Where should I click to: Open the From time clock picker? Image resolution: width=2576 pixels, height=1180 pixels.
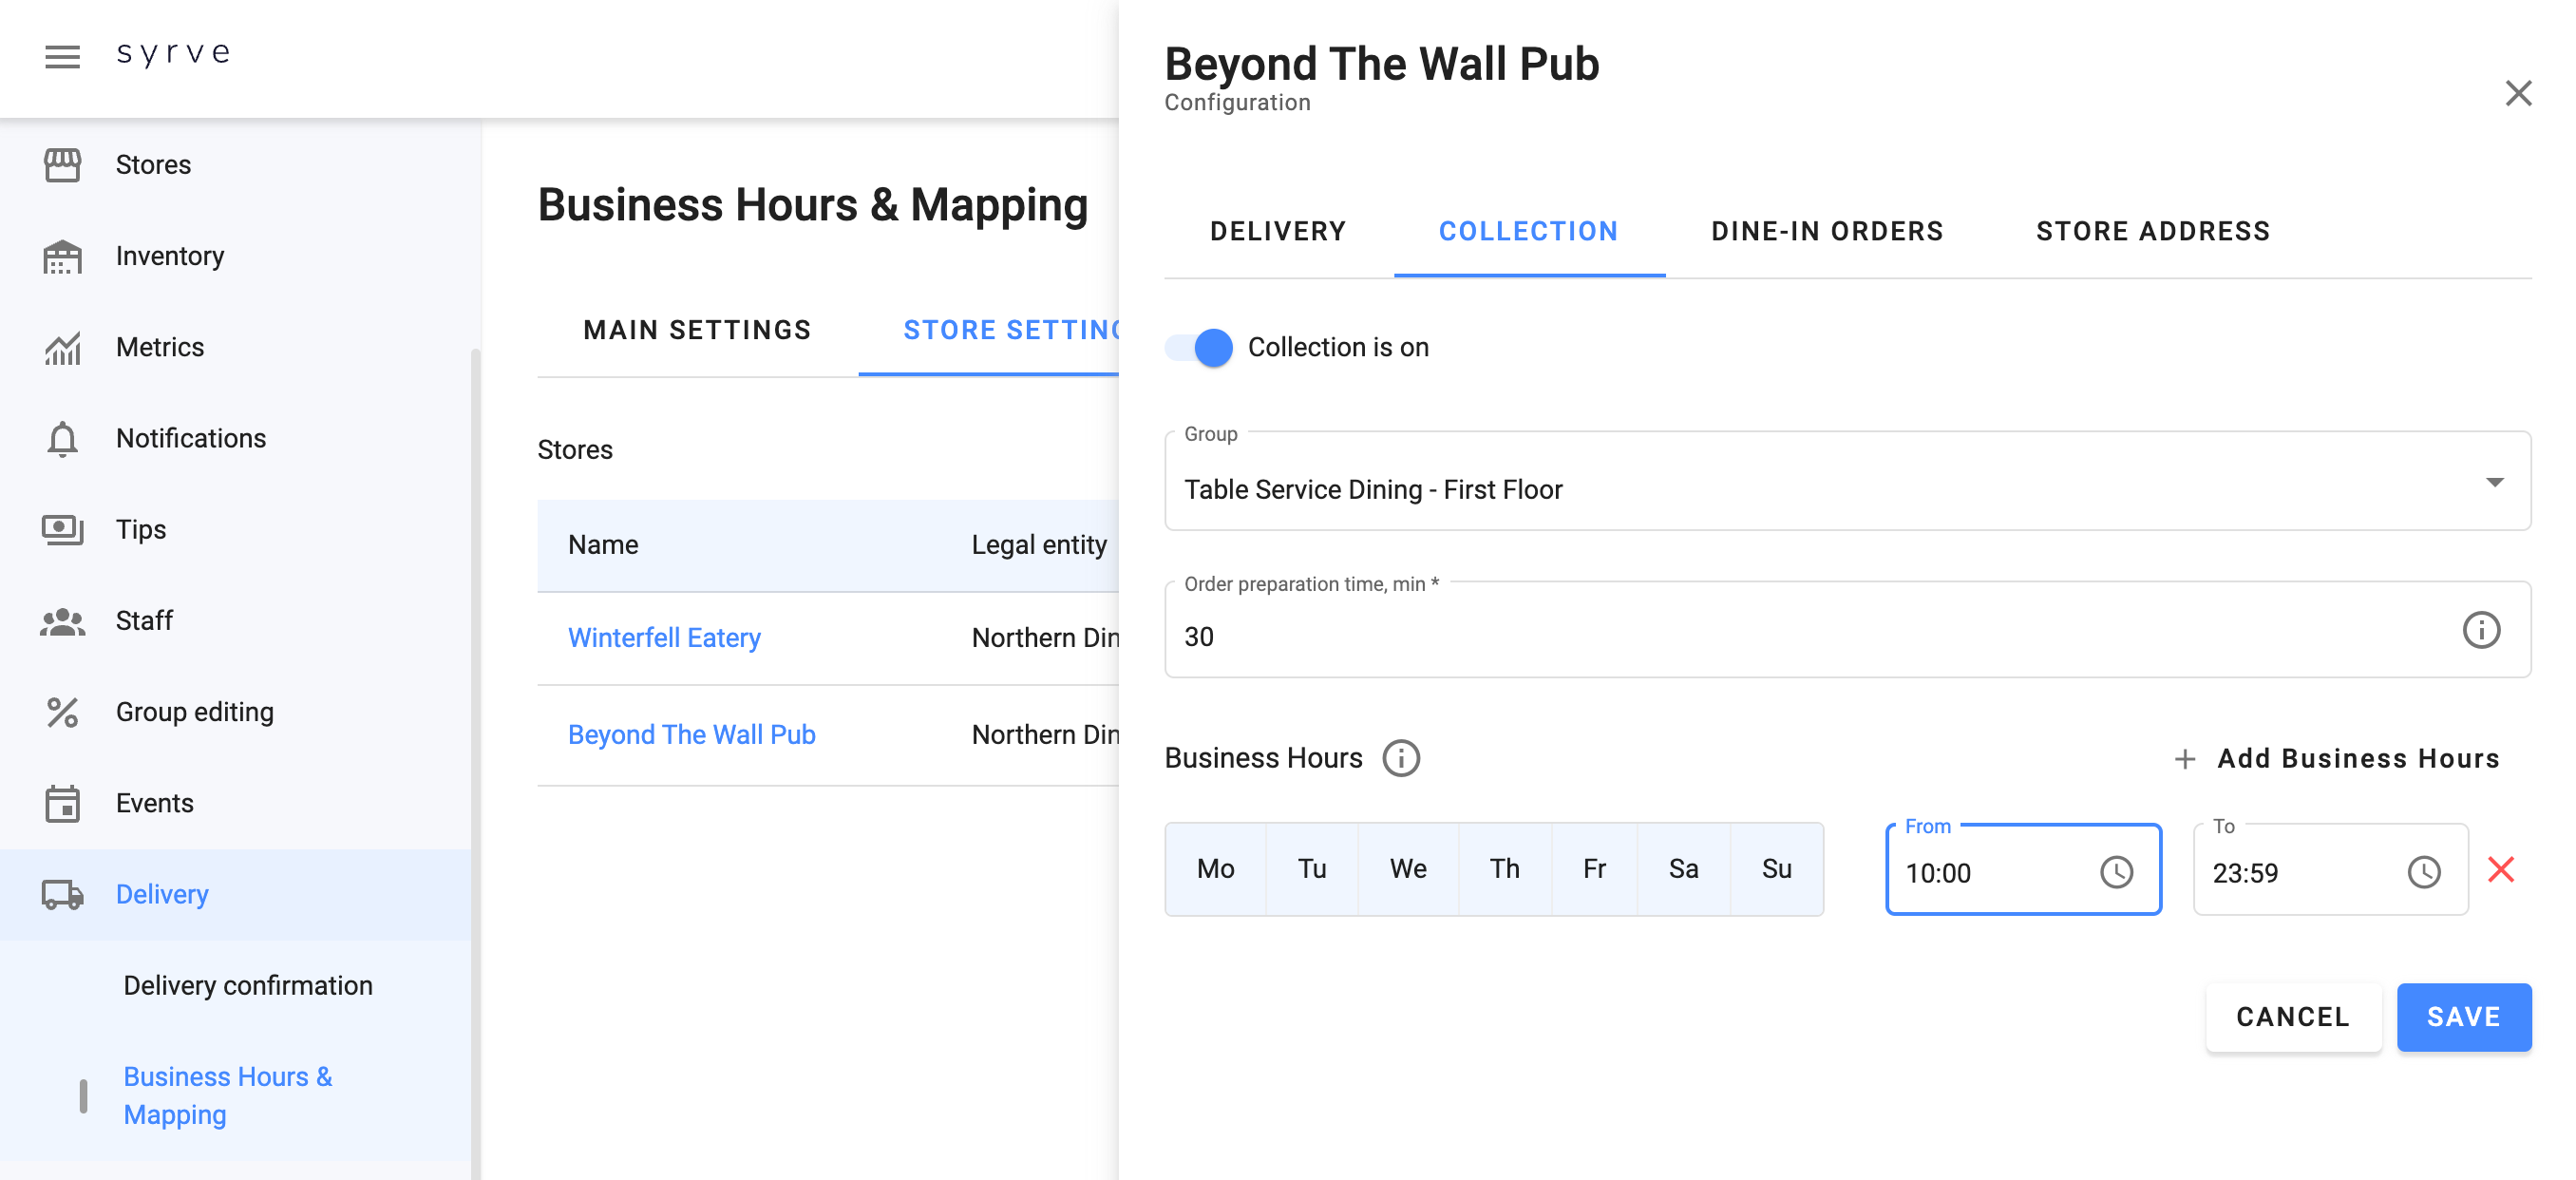click(2116, 872)
